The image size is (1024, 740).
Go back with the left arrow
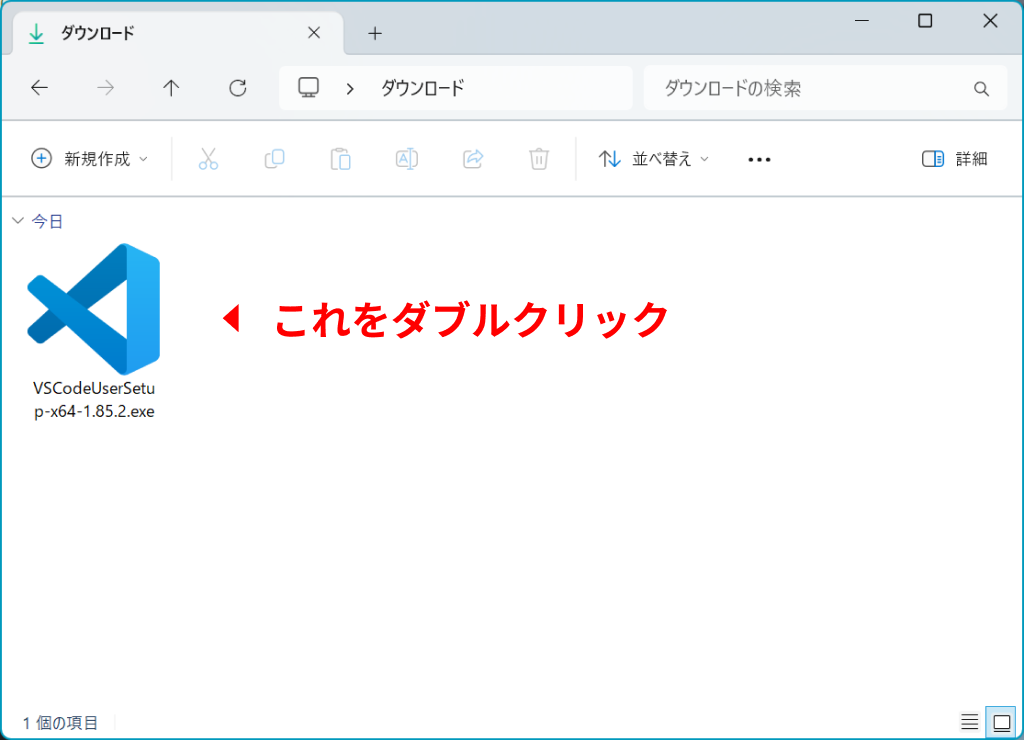pyautogui.click(x=40, y=88)
